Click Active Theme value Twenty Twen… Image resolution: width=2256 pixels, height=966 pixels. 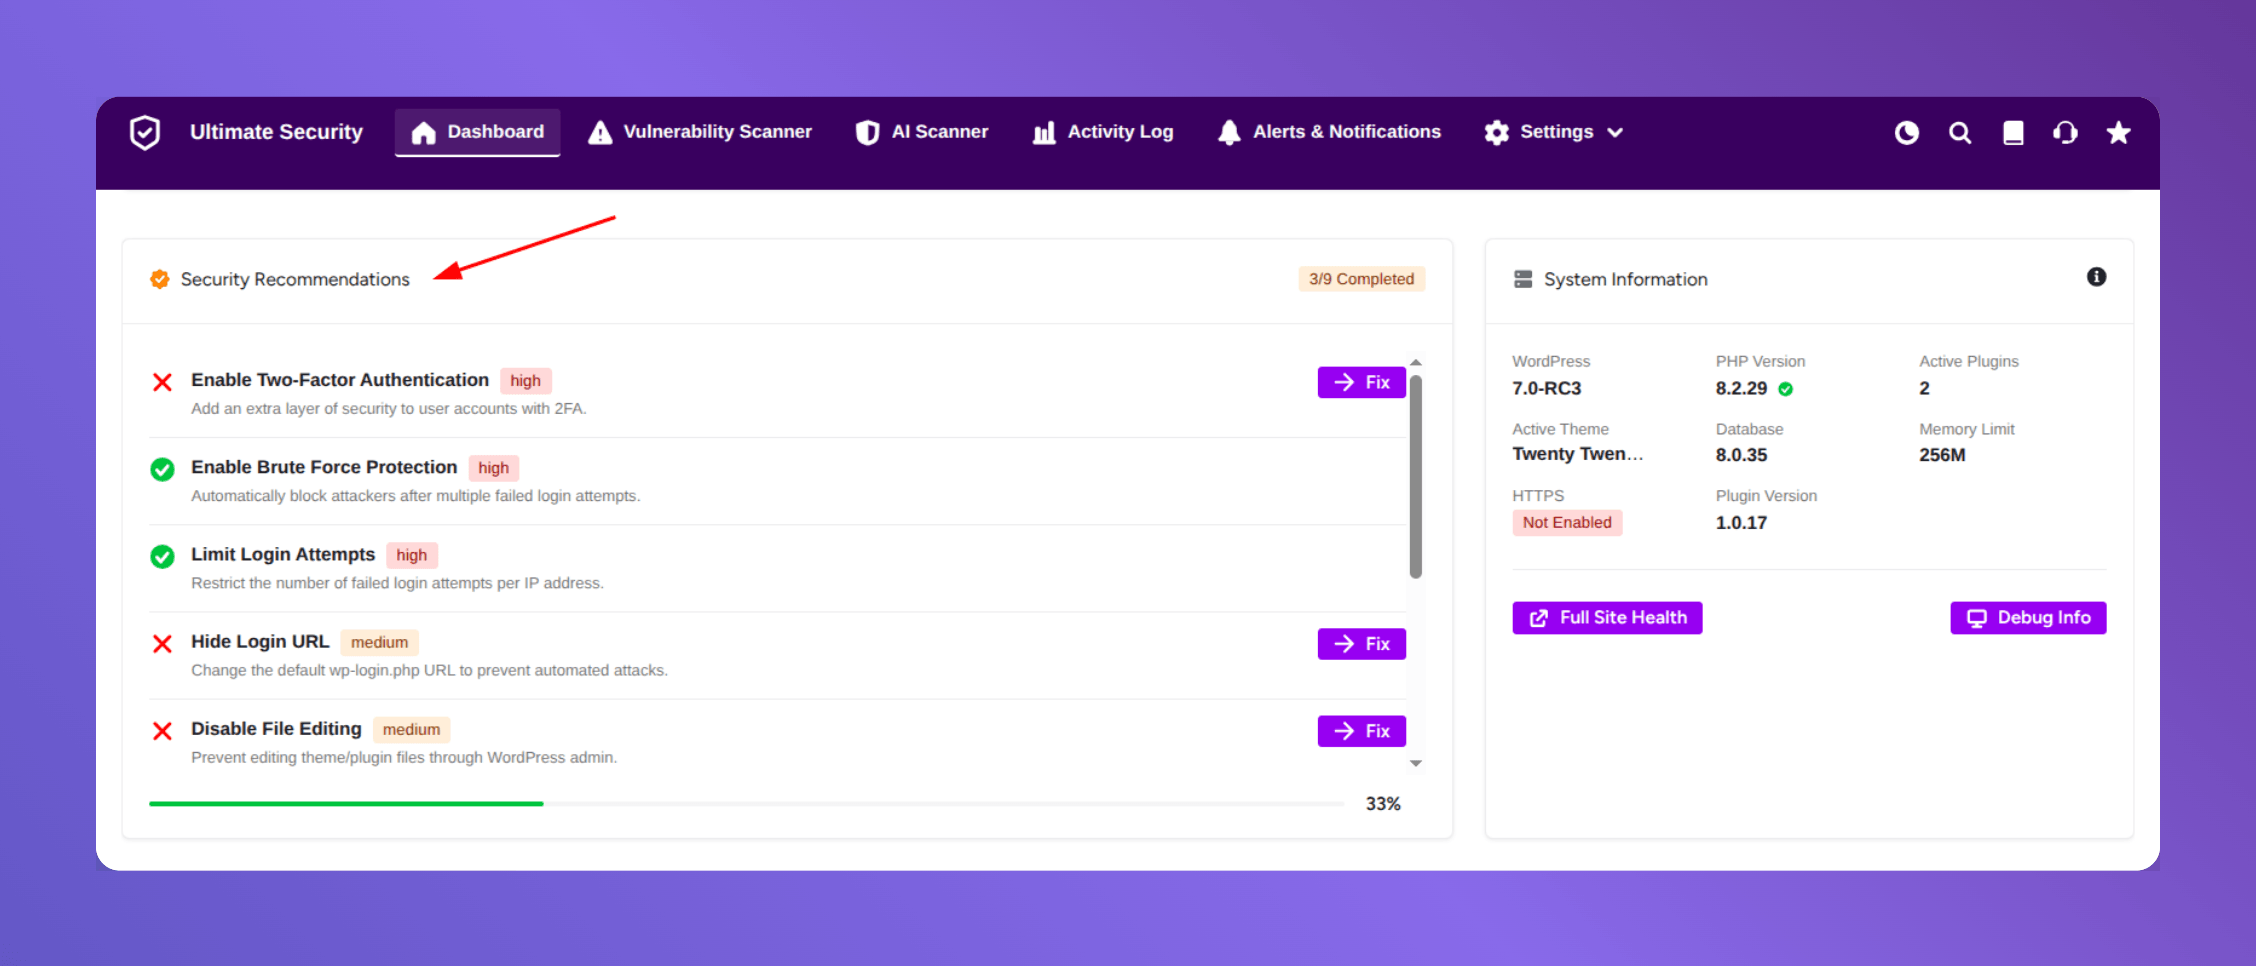pyautogui.click(x=1577, y=454)
